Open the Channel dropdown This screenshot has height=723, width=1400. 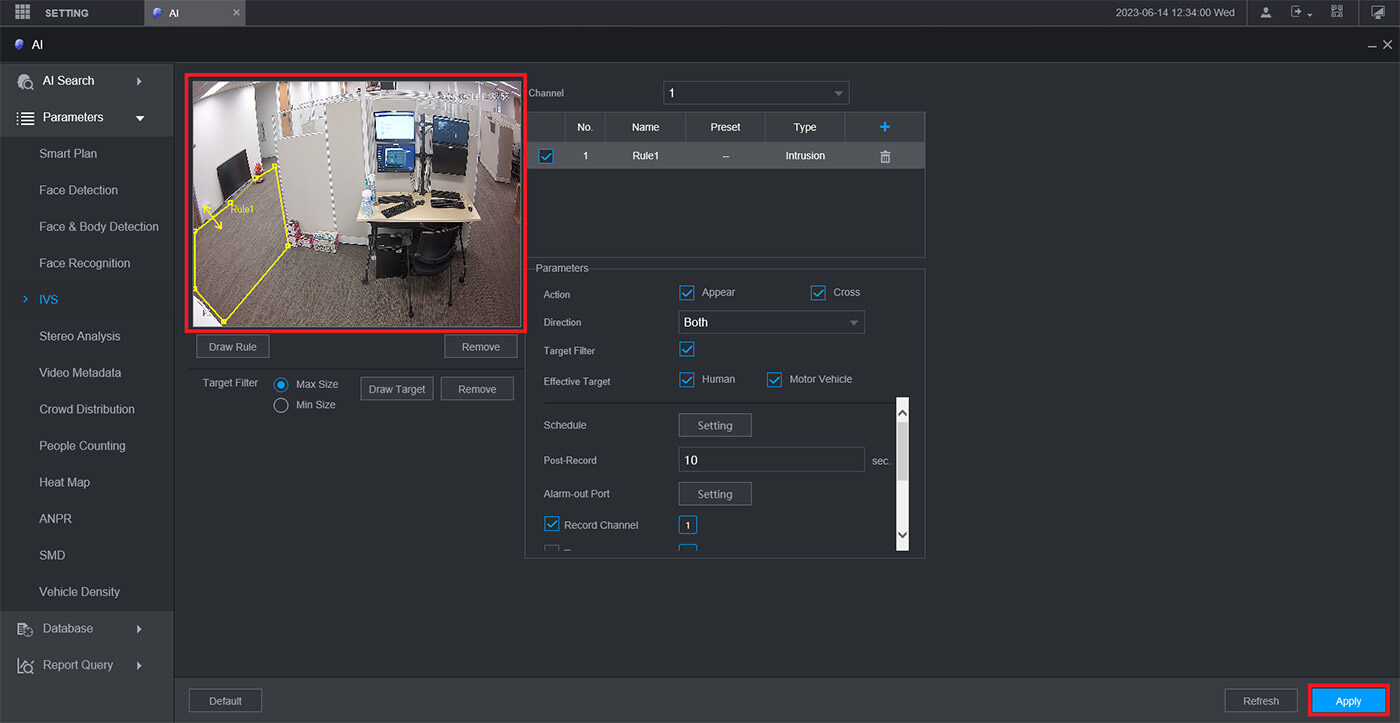[756, 93]
